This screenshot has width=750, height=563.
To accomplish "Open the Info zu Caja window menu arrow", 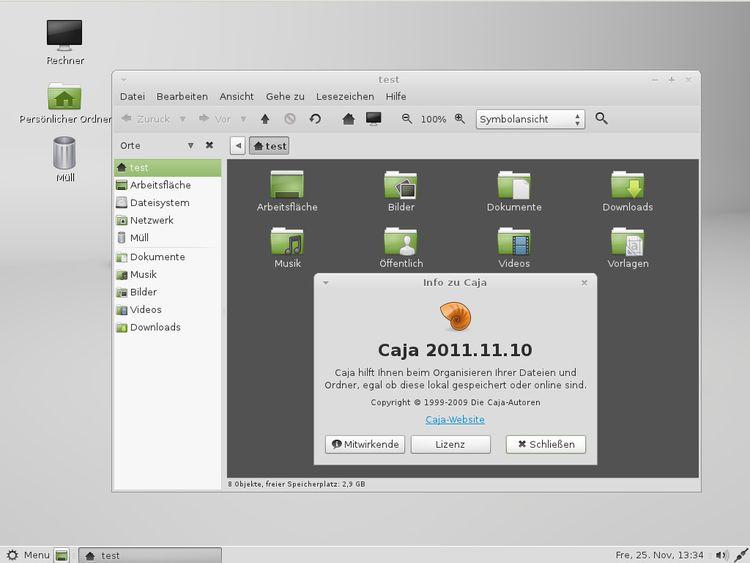I will click(326, 283).
